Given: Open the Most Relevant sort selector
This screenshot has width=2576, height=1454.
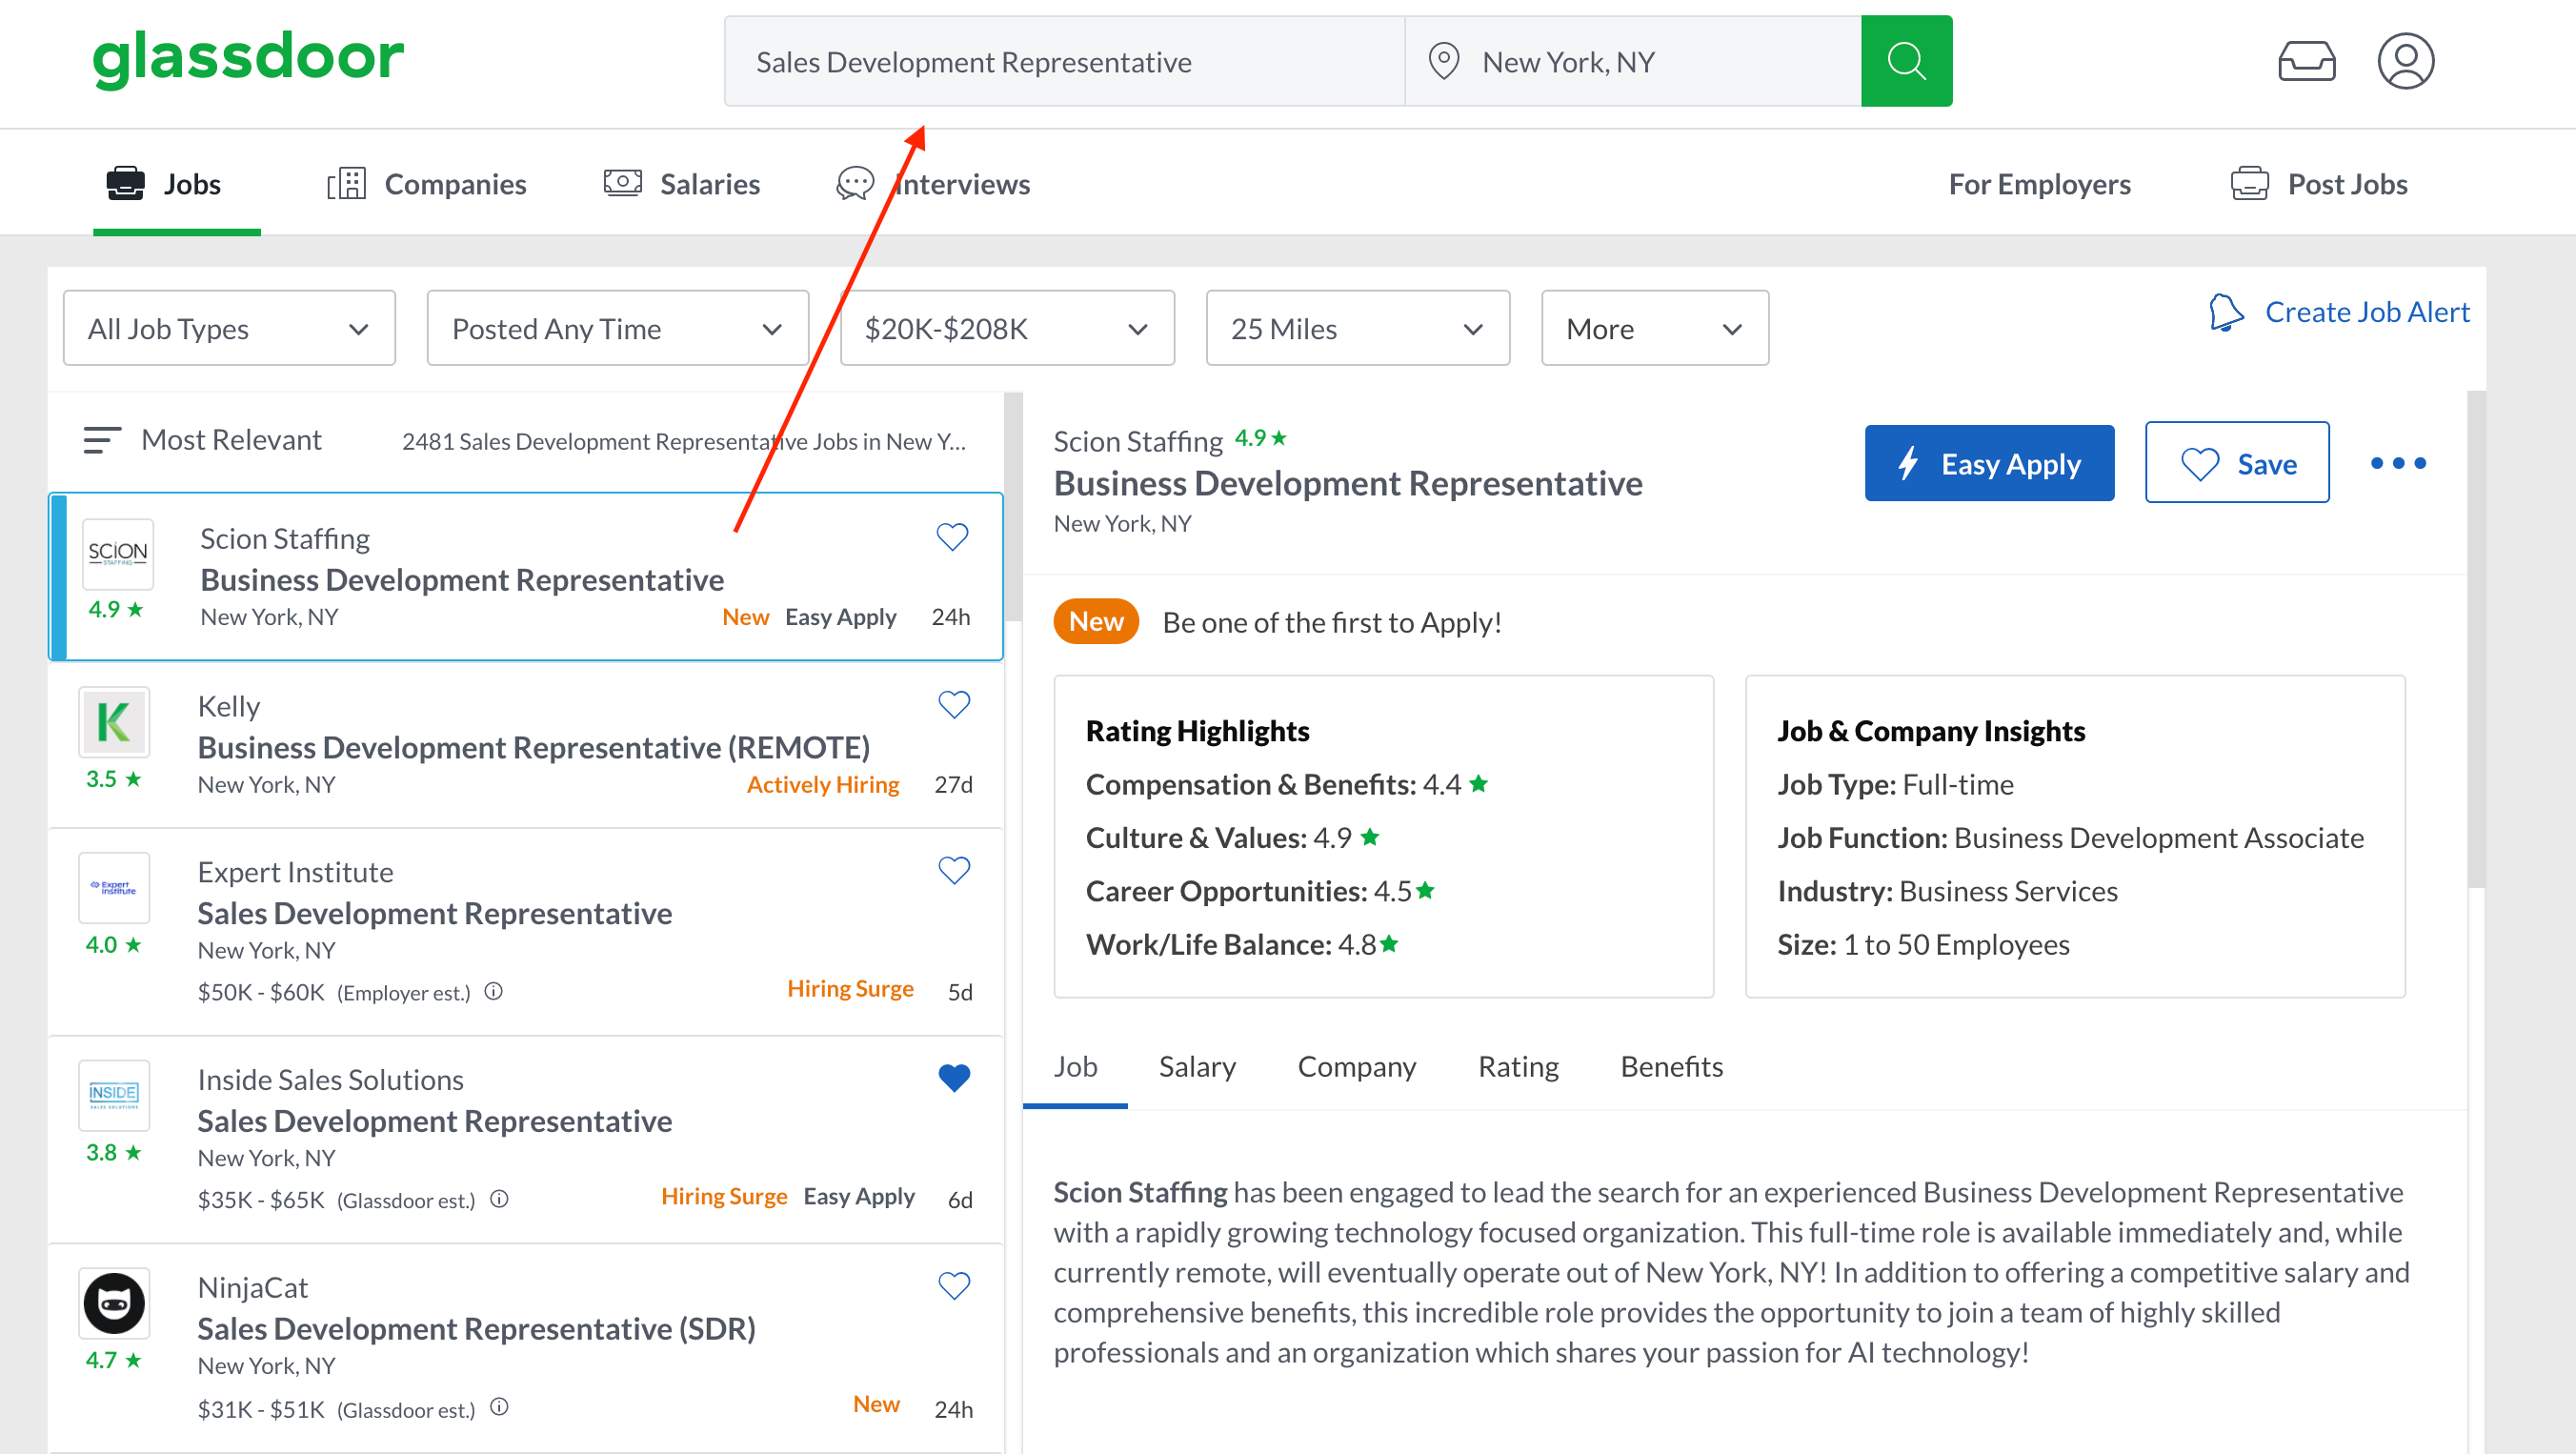Looking at the screenshot, I should point(202,440).
